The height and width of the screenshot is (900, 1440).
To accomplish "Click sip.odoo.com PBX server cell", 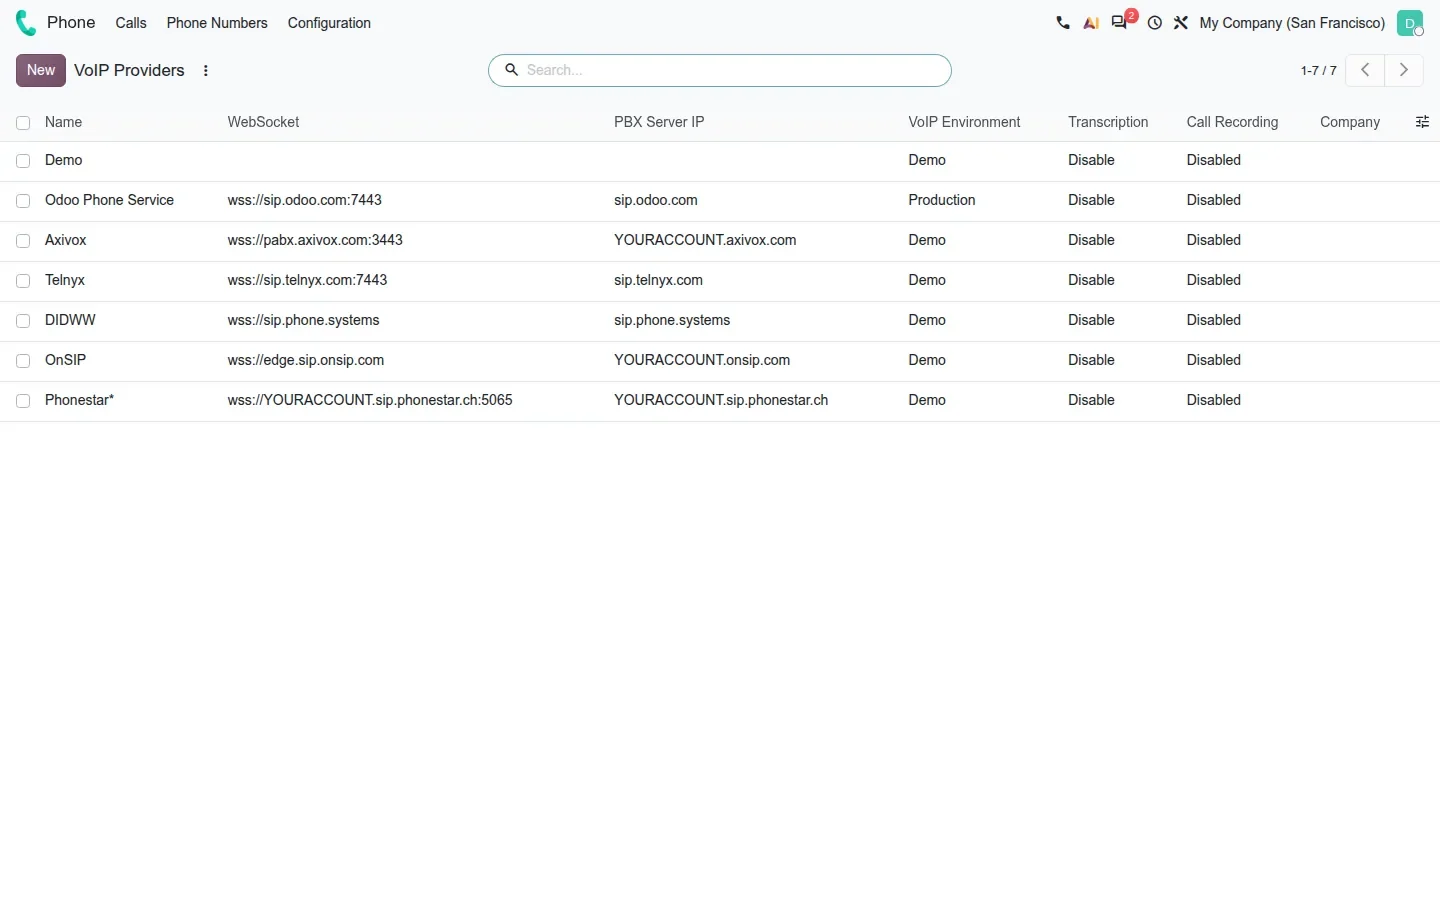I will pos(656,200).
